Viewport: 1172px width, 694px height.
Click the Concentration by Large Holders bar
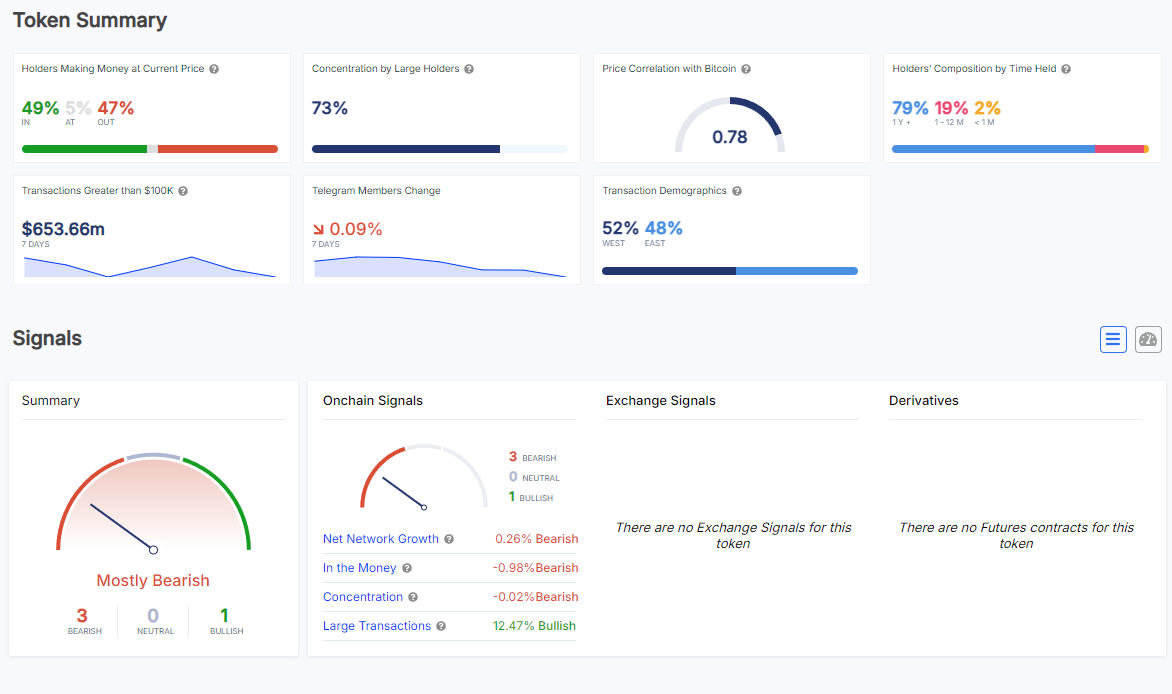click(439, 149)
